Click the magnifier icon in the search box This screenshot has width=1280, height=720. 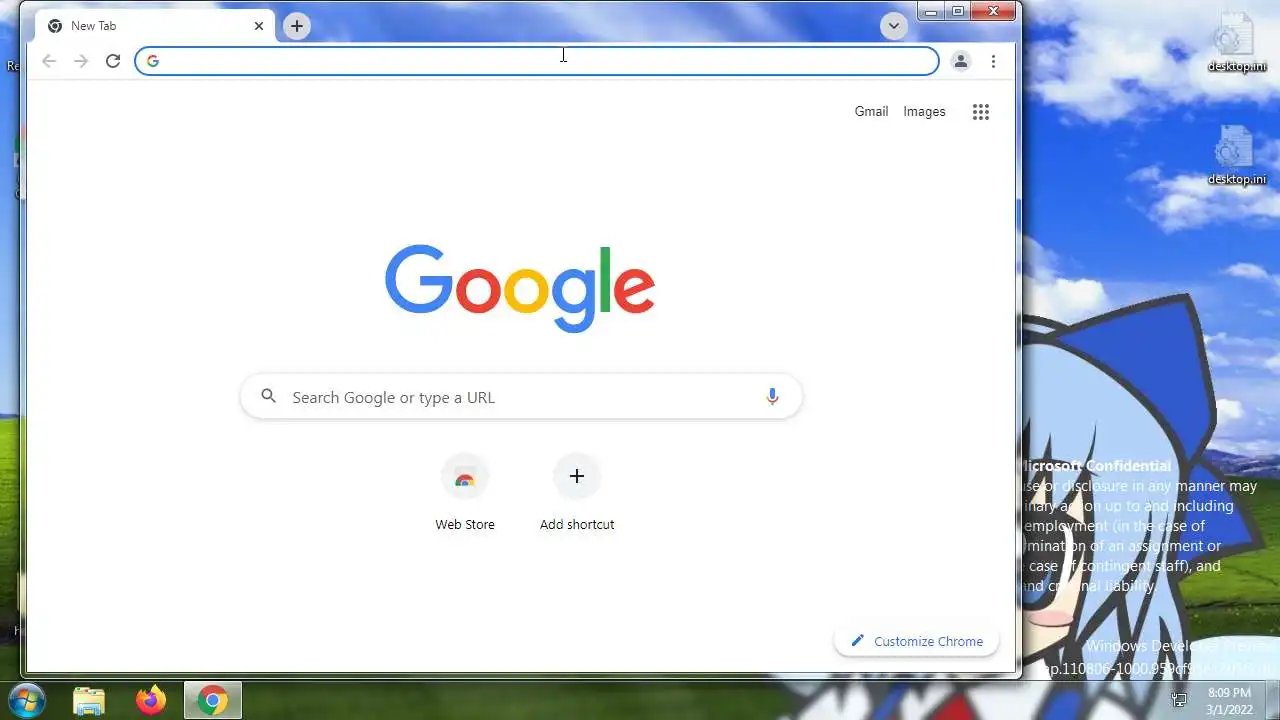coord(268,397)
